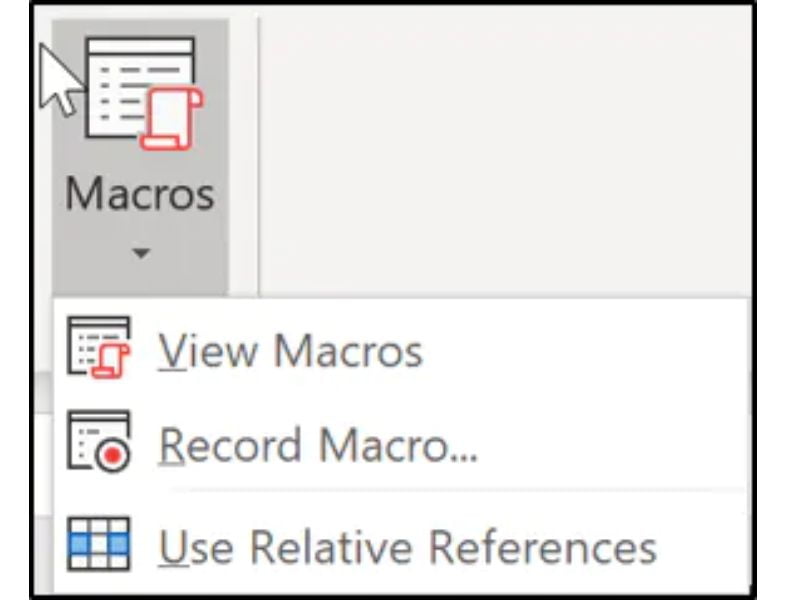This screenshot has width=786, height=600.
Task: Collapse the Macros dropdown via its arrow
Action: point(140,254)
